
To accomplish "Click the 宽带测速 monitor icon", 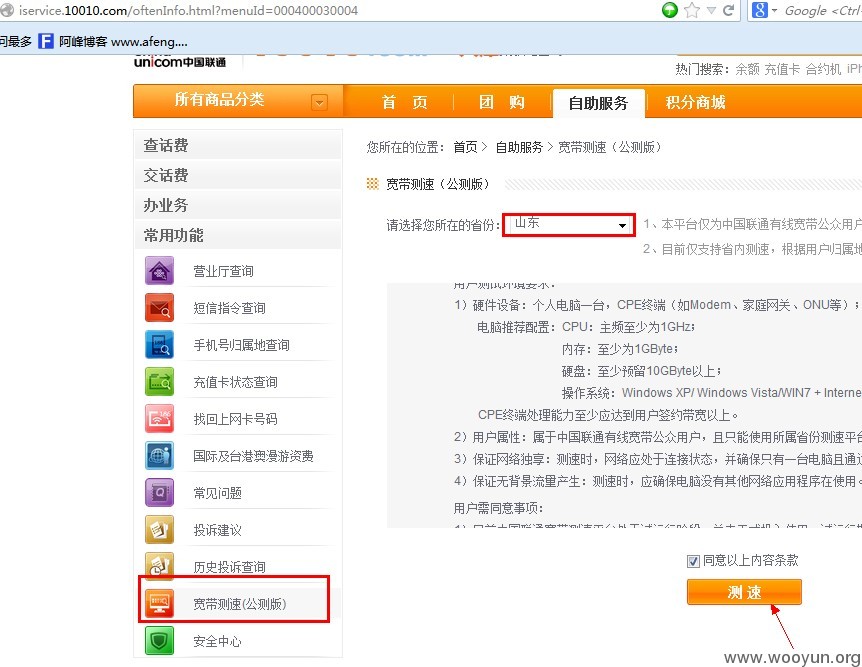I will click(159, 604).
